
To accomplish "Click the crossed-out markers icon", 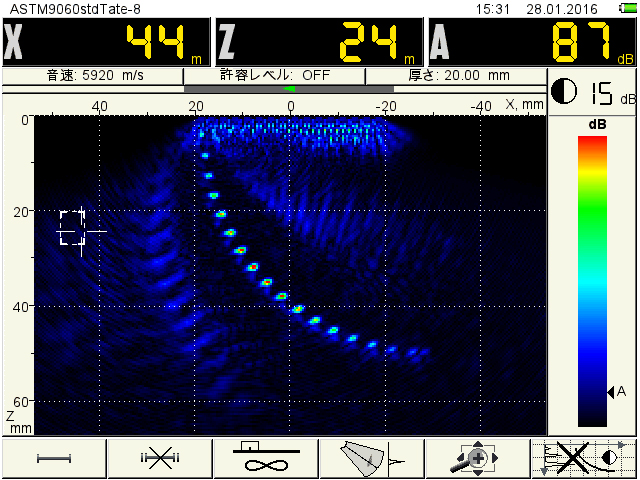I will (x=160, y=458).
